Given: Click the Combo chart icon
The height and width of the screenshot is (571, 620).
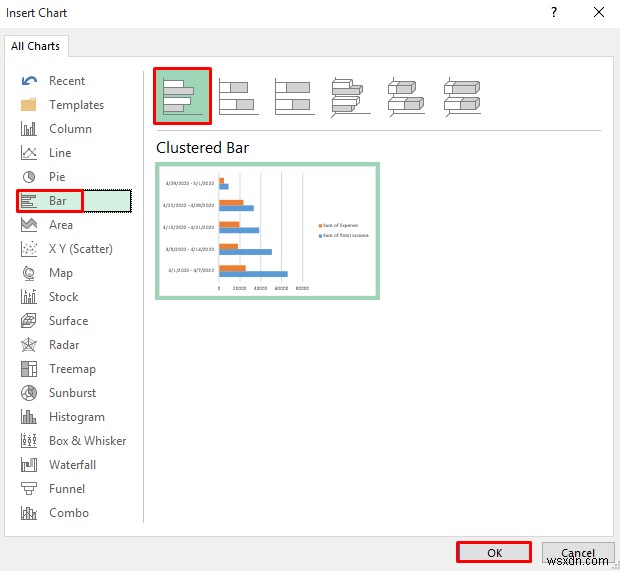Looking at the screenshot, I should [28, 513].
